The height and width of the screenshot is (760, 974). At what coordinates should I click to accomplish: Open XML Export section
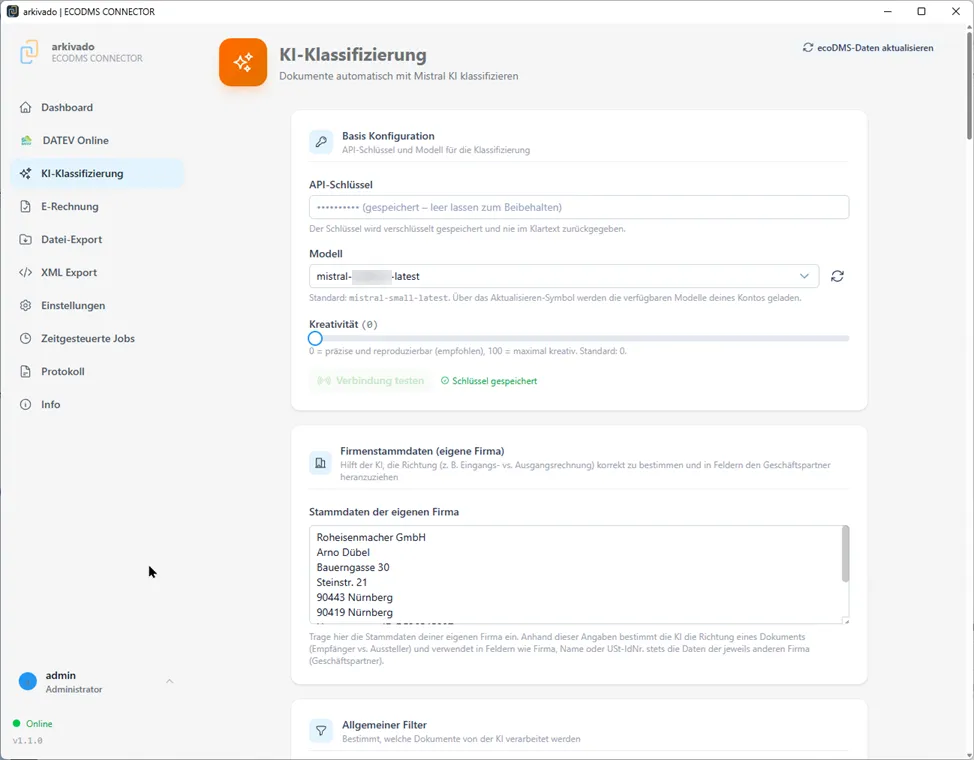tap(97, 272)
